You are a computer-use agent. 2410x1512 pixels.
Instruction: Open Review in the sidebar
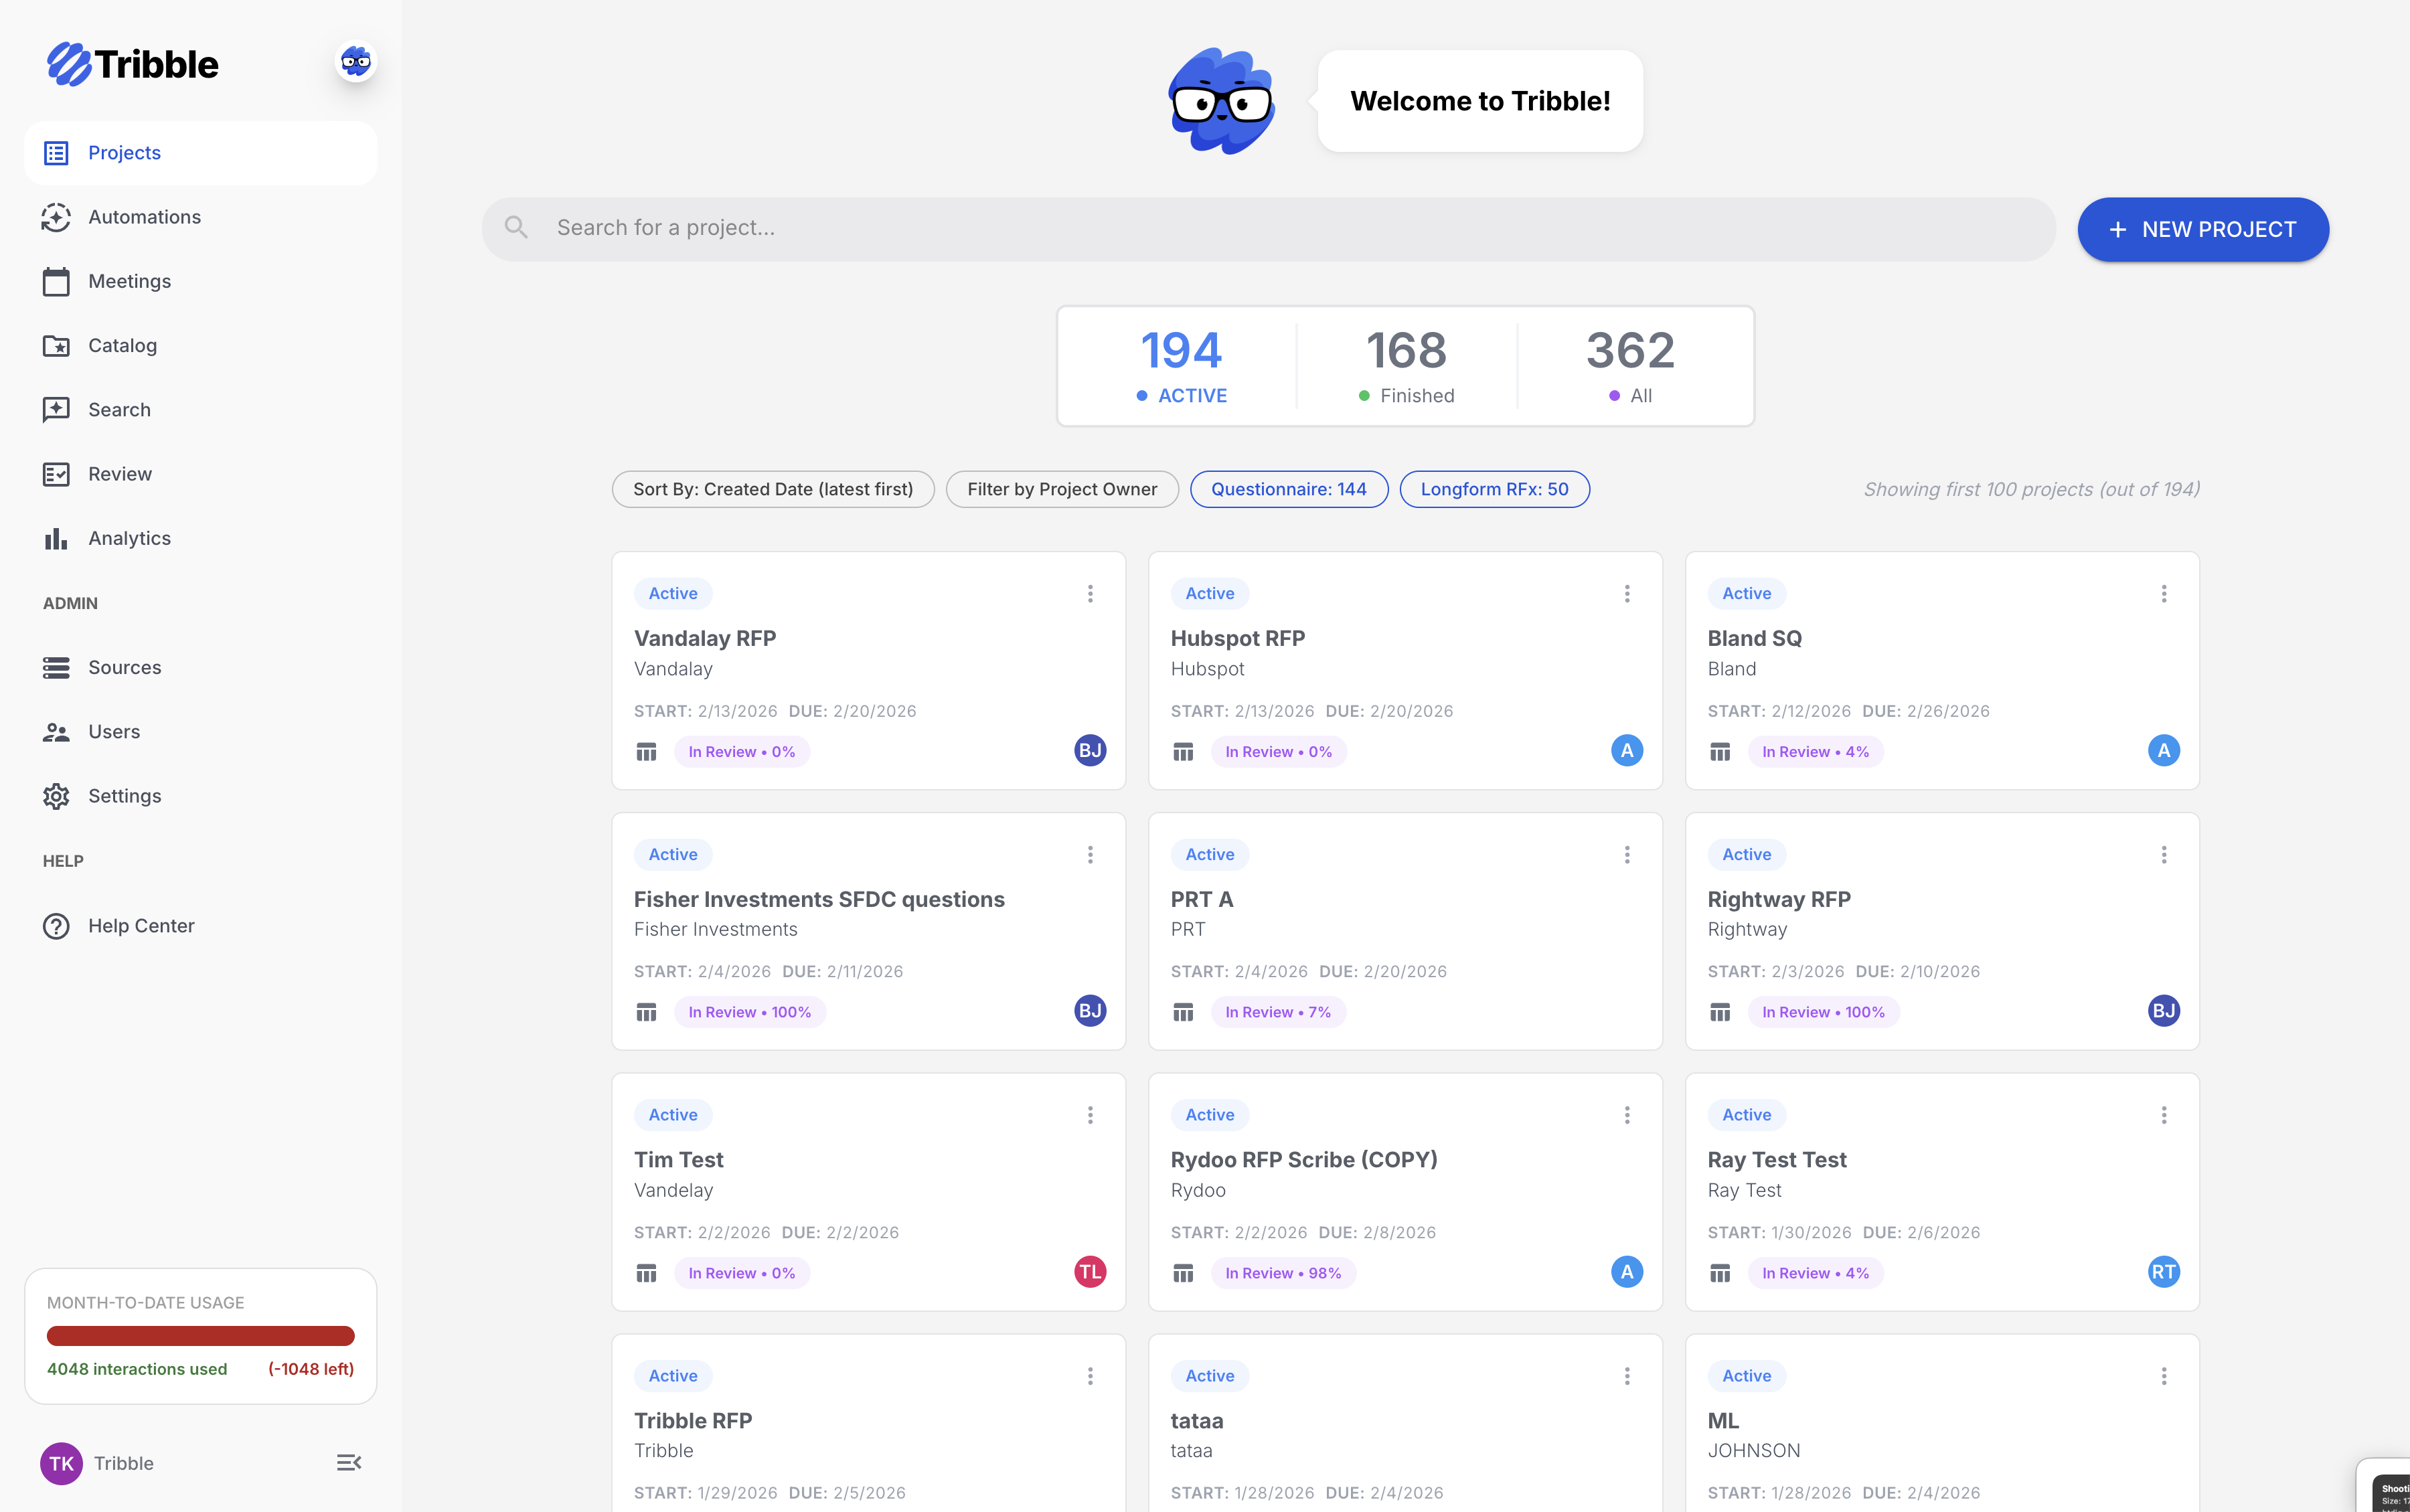point(200,474)
